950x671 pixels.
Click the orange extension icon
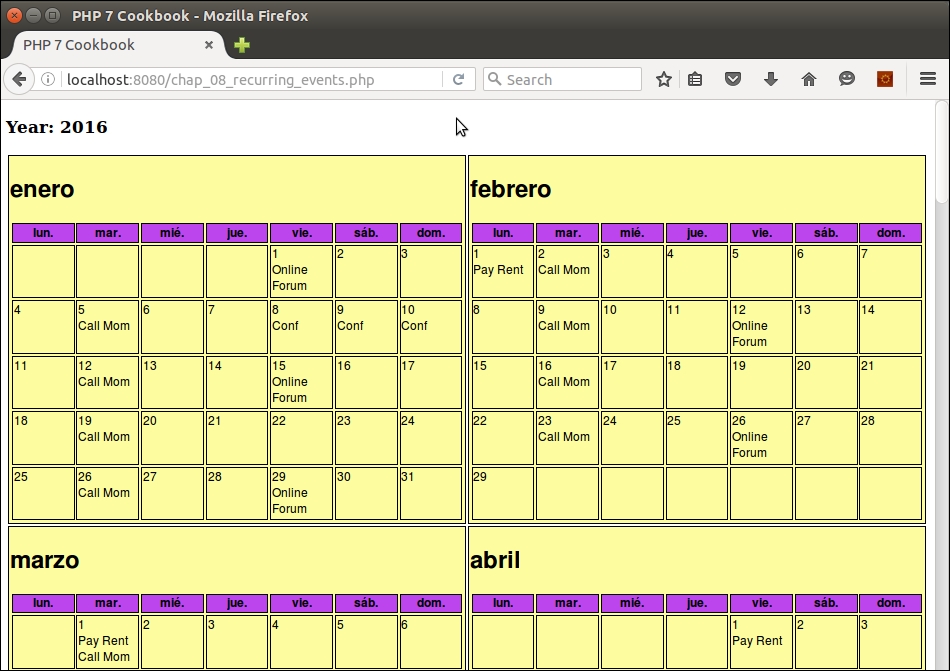click(x=884, y=79)
